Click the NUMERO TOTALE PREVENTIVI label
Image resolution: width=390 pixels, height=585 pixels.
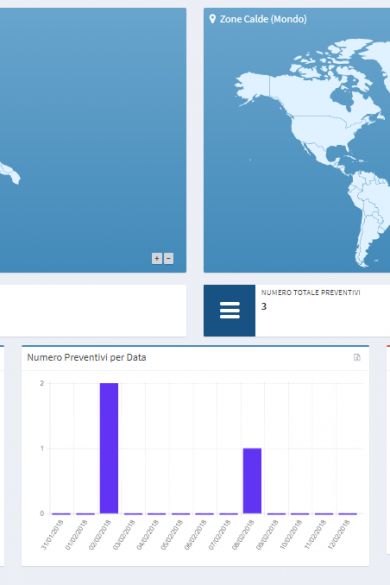click(x=311, y=293)
